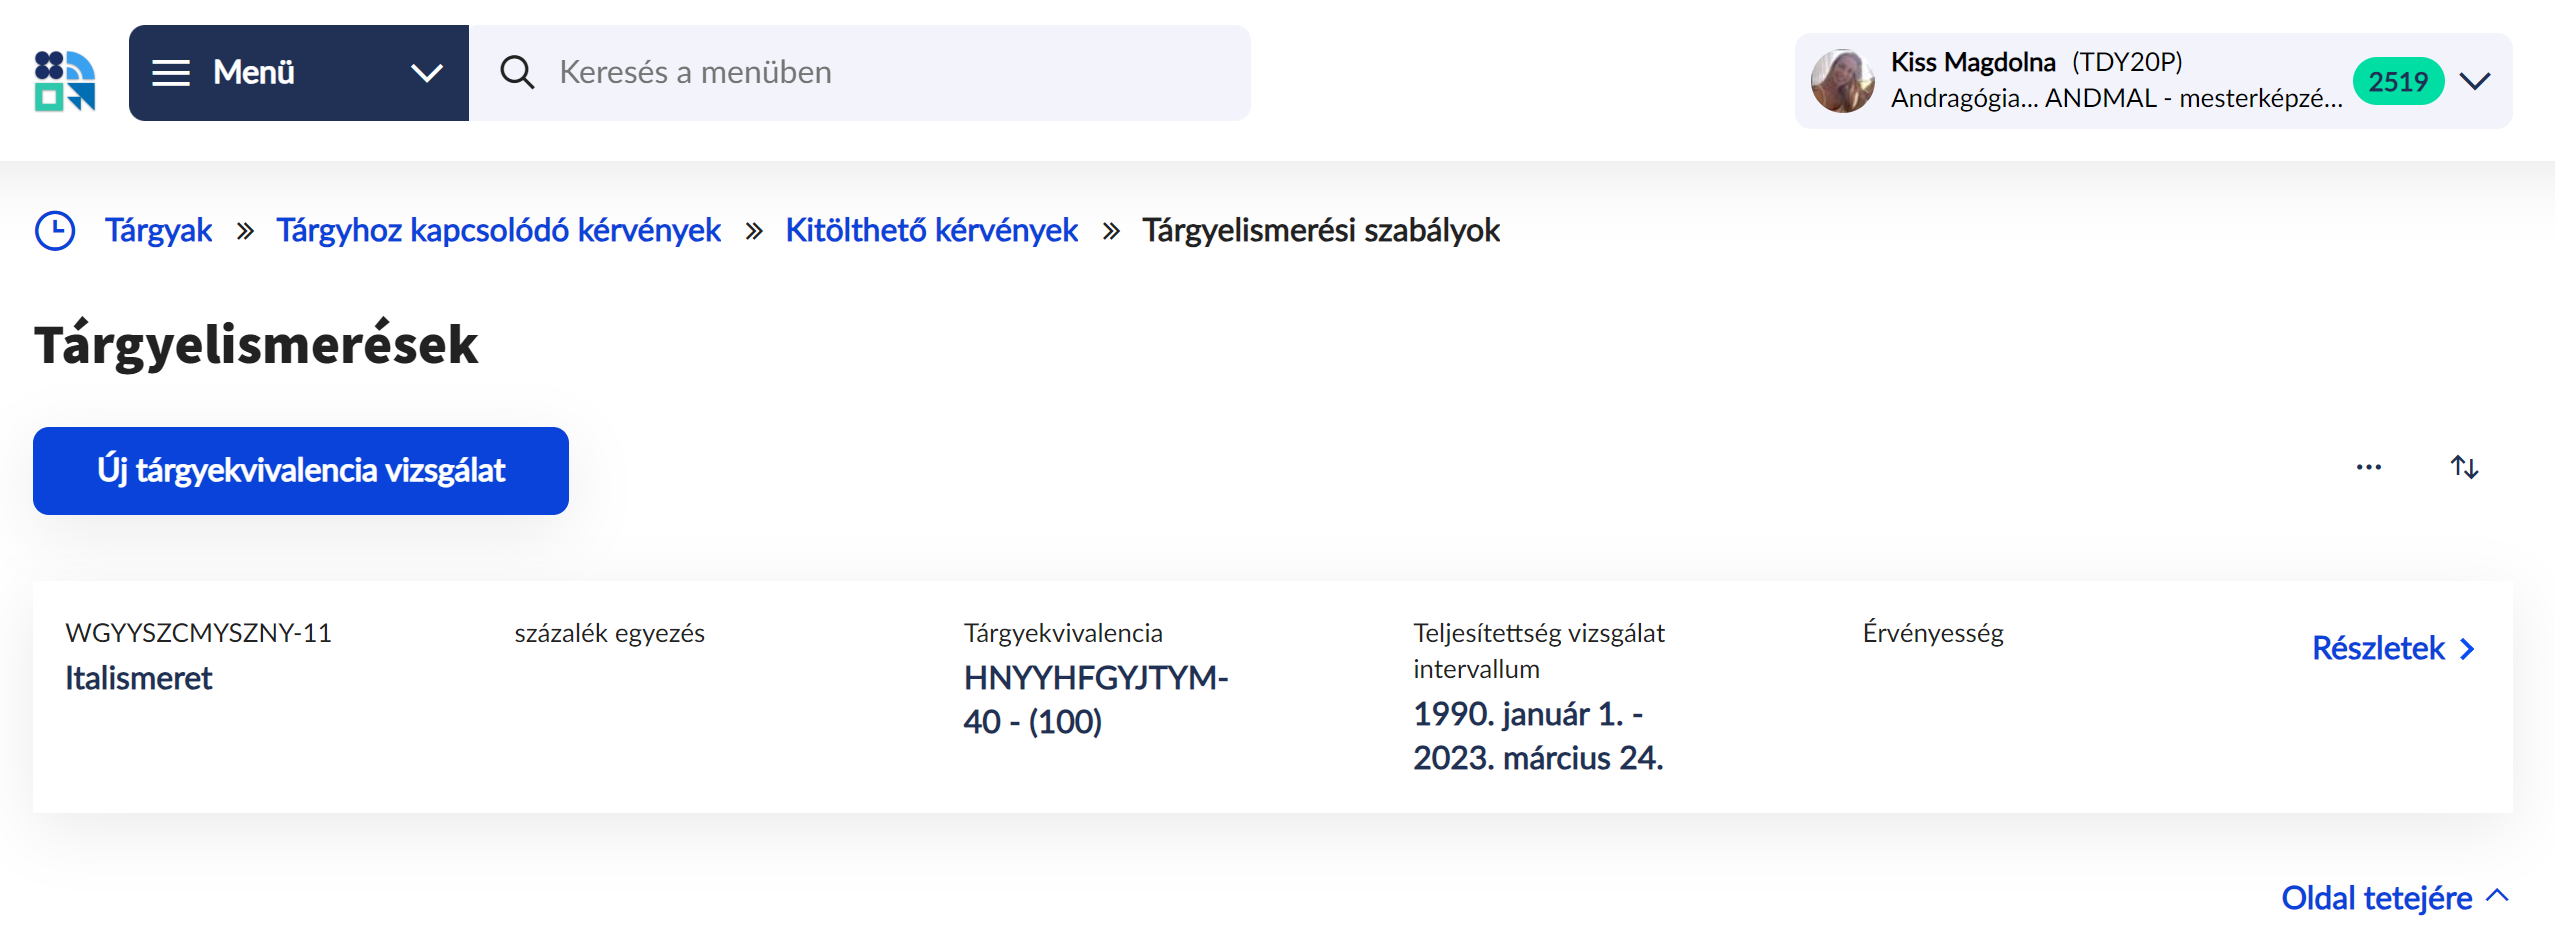Open the hamburger Menü icon
This screenshot has width=2555, height=926.
pos(171,72)
